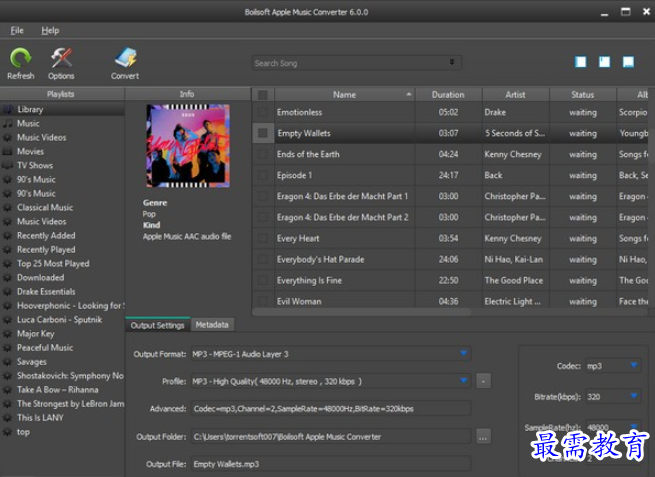This screenshot has height=477, width=655.
Task: Click the gear icon beside Top 25 Most Played
Action: (7, 264)
